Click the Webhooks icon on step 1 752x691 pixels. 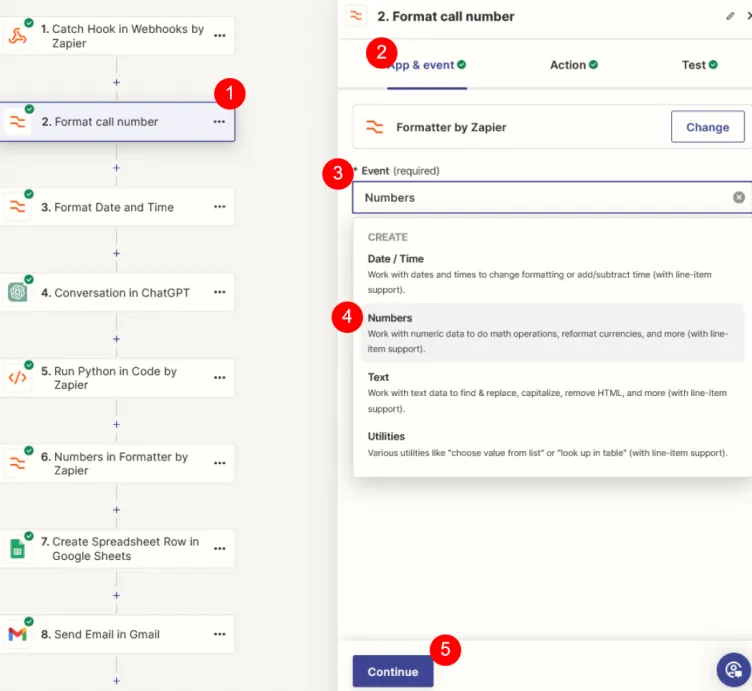pos(18,36)
